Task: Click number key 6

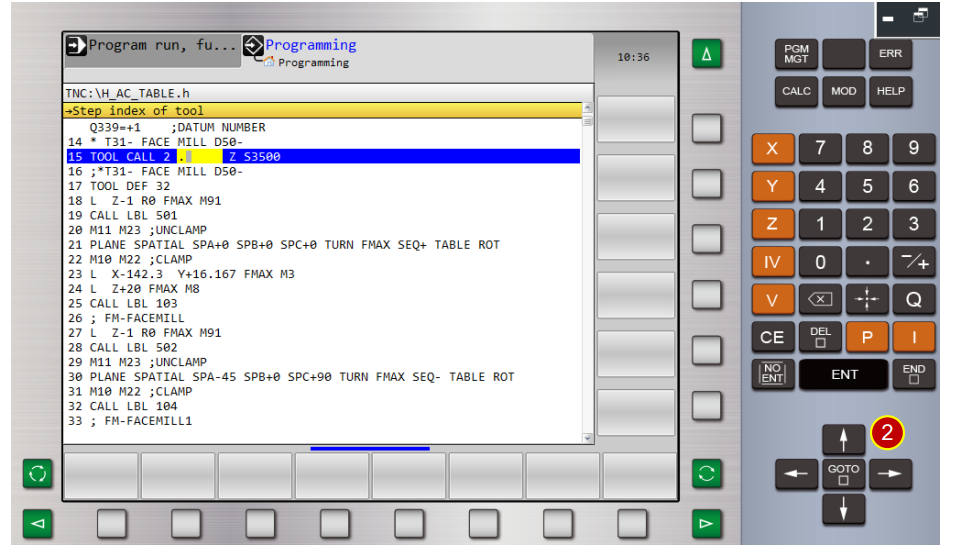Action: [x=913, y=186]
